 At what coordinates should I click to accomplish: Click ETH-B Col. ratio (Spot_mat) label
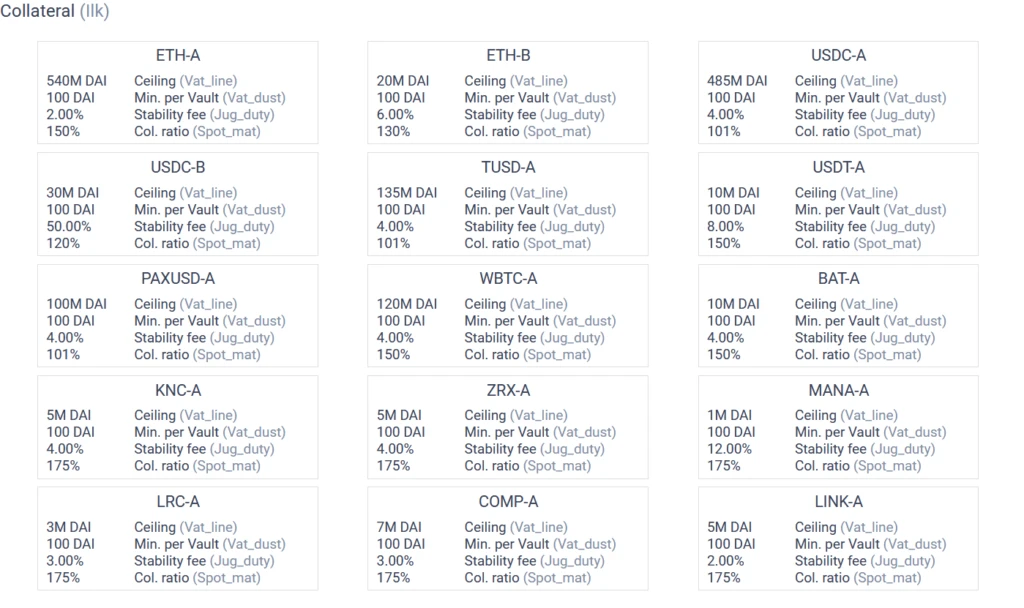[x=528, y=131]
